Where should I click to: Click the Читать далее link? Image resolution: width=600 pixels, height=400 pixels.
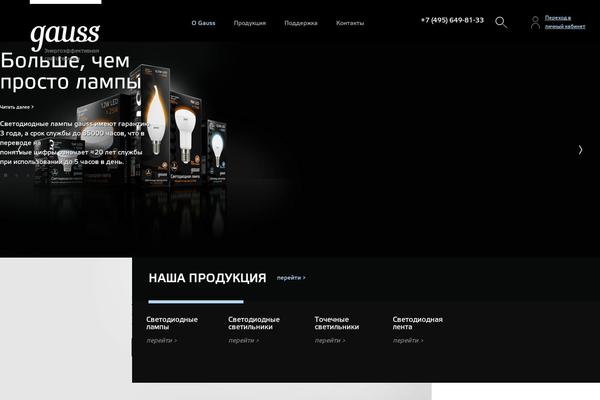[17, 107]
